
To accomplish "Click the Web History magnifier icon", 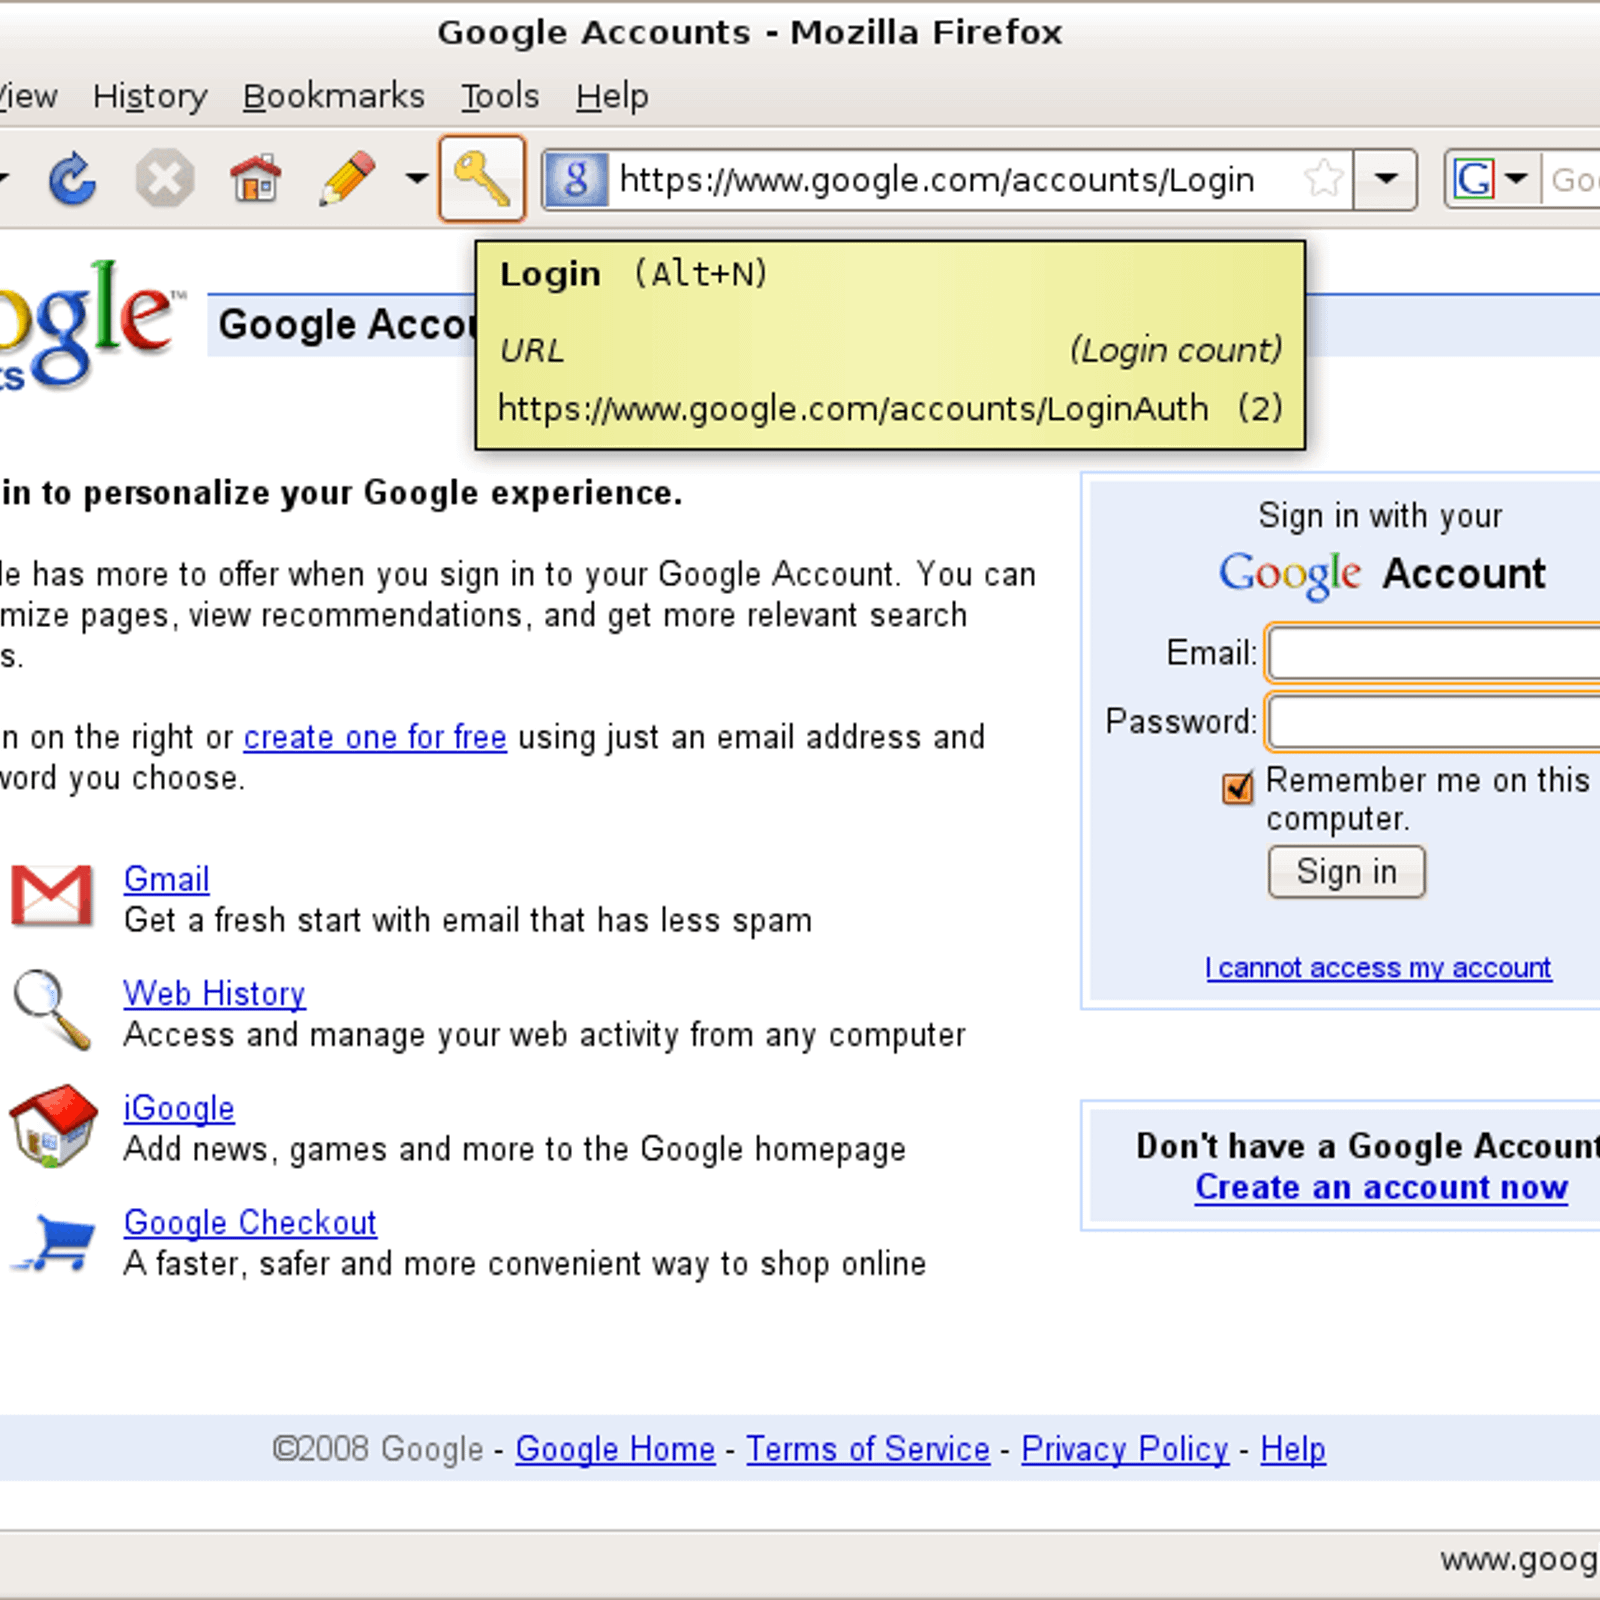I will (52, 1010).
